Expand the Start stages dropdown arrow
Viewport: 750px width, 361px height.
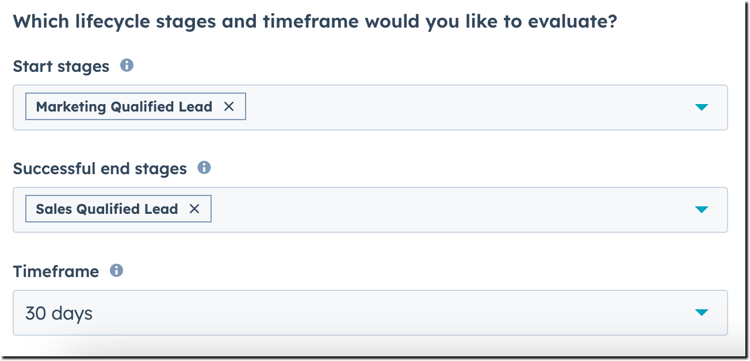(701, 107)
